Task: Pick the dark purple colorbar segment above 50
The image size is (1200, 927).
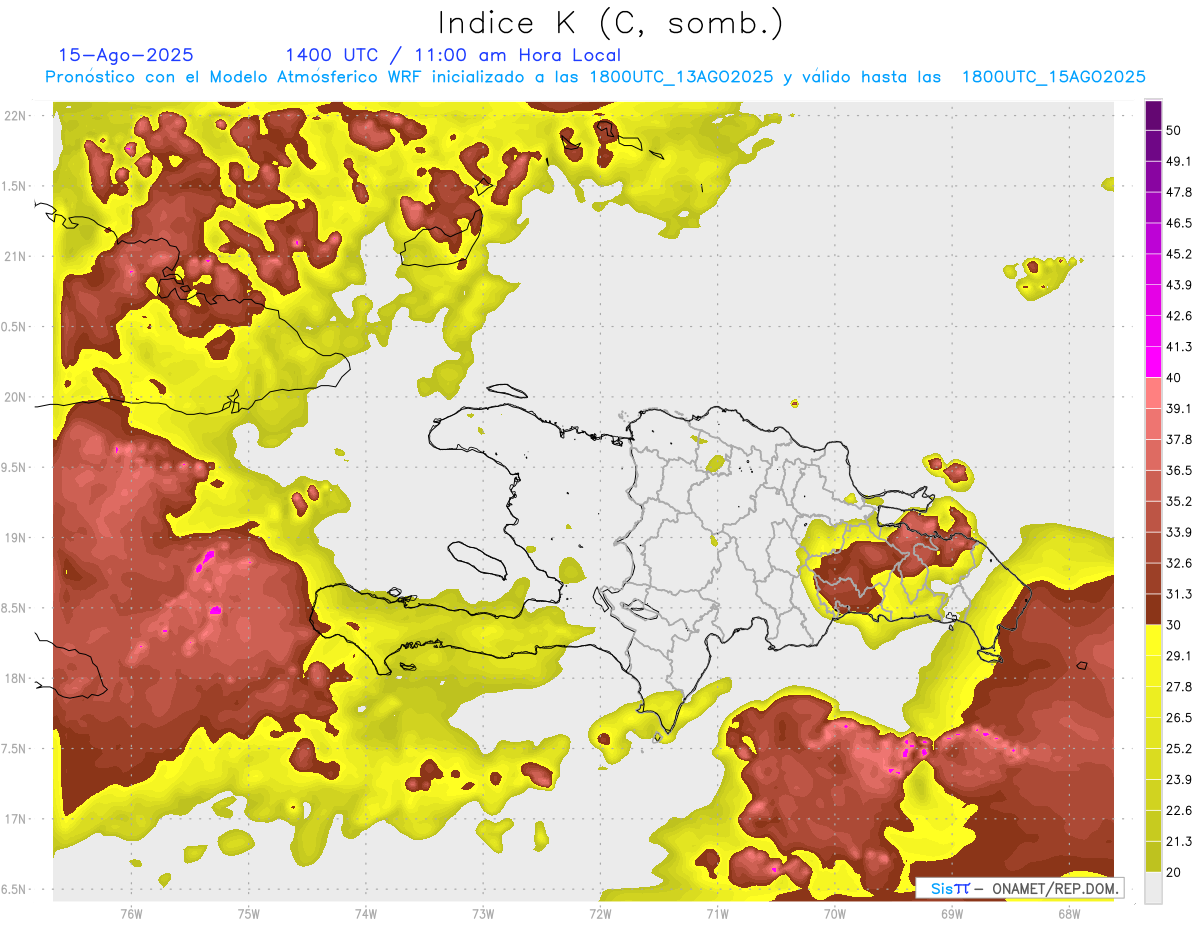Action: pos(1153,116)
